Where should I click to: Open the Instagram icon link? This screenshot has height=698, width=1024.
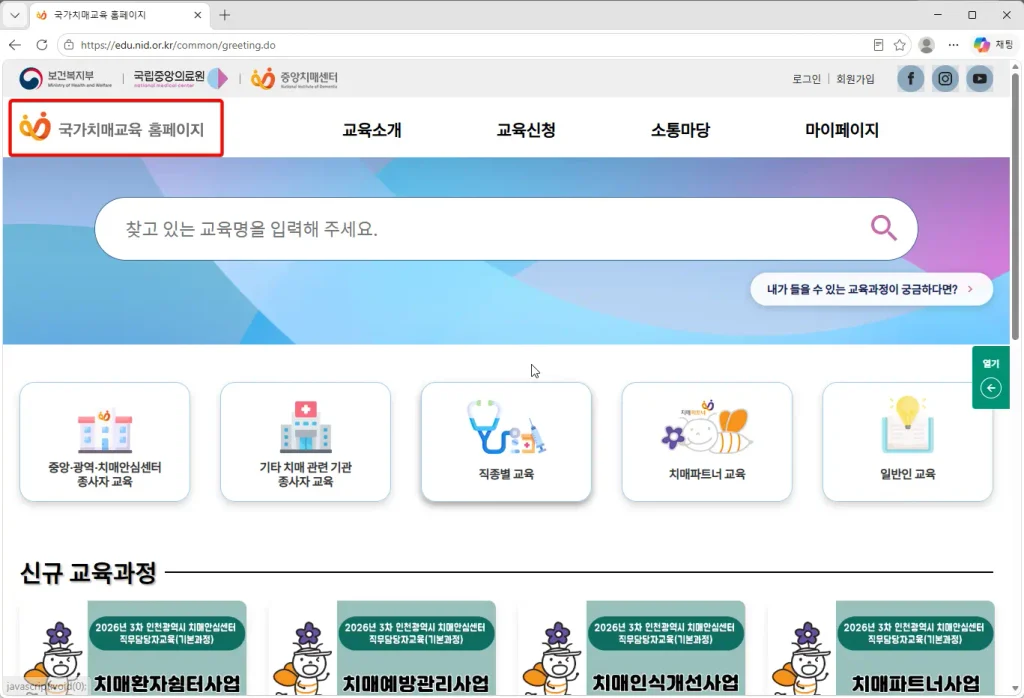tap(945, 79)
